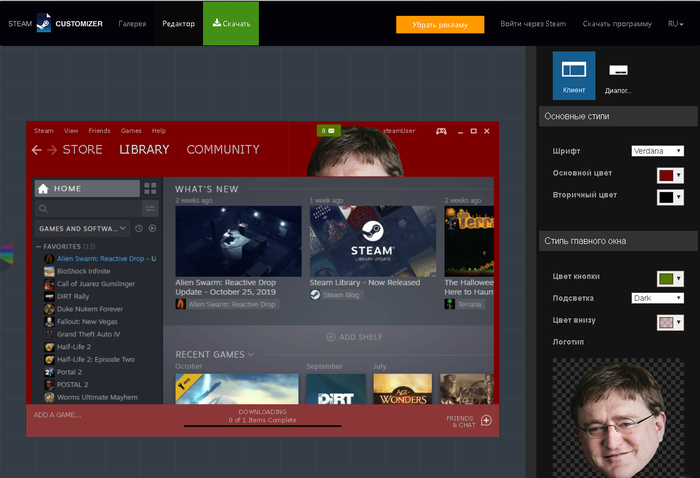Screen dimensions: 700x478
Task: Collapse the Favorites category
Action: pyautogui.click(x=38, y=246)
